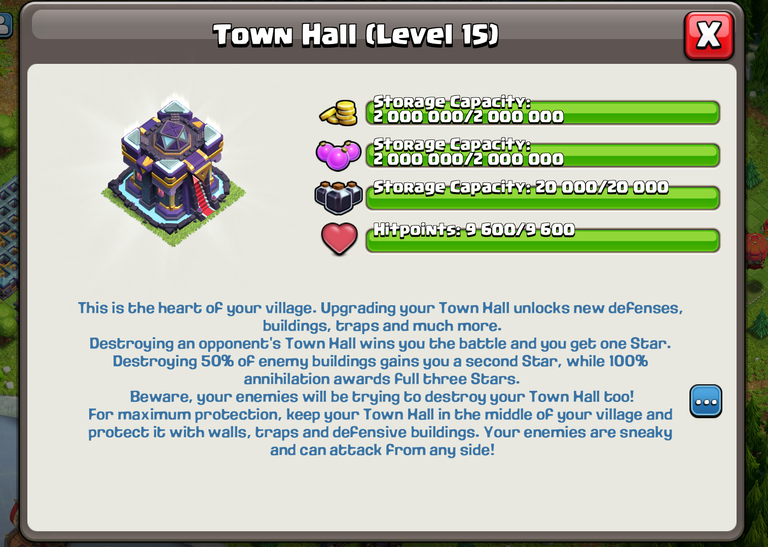The image size is (768, 547).
Task: Close the Town Hall info window
Action: [708, 35]
